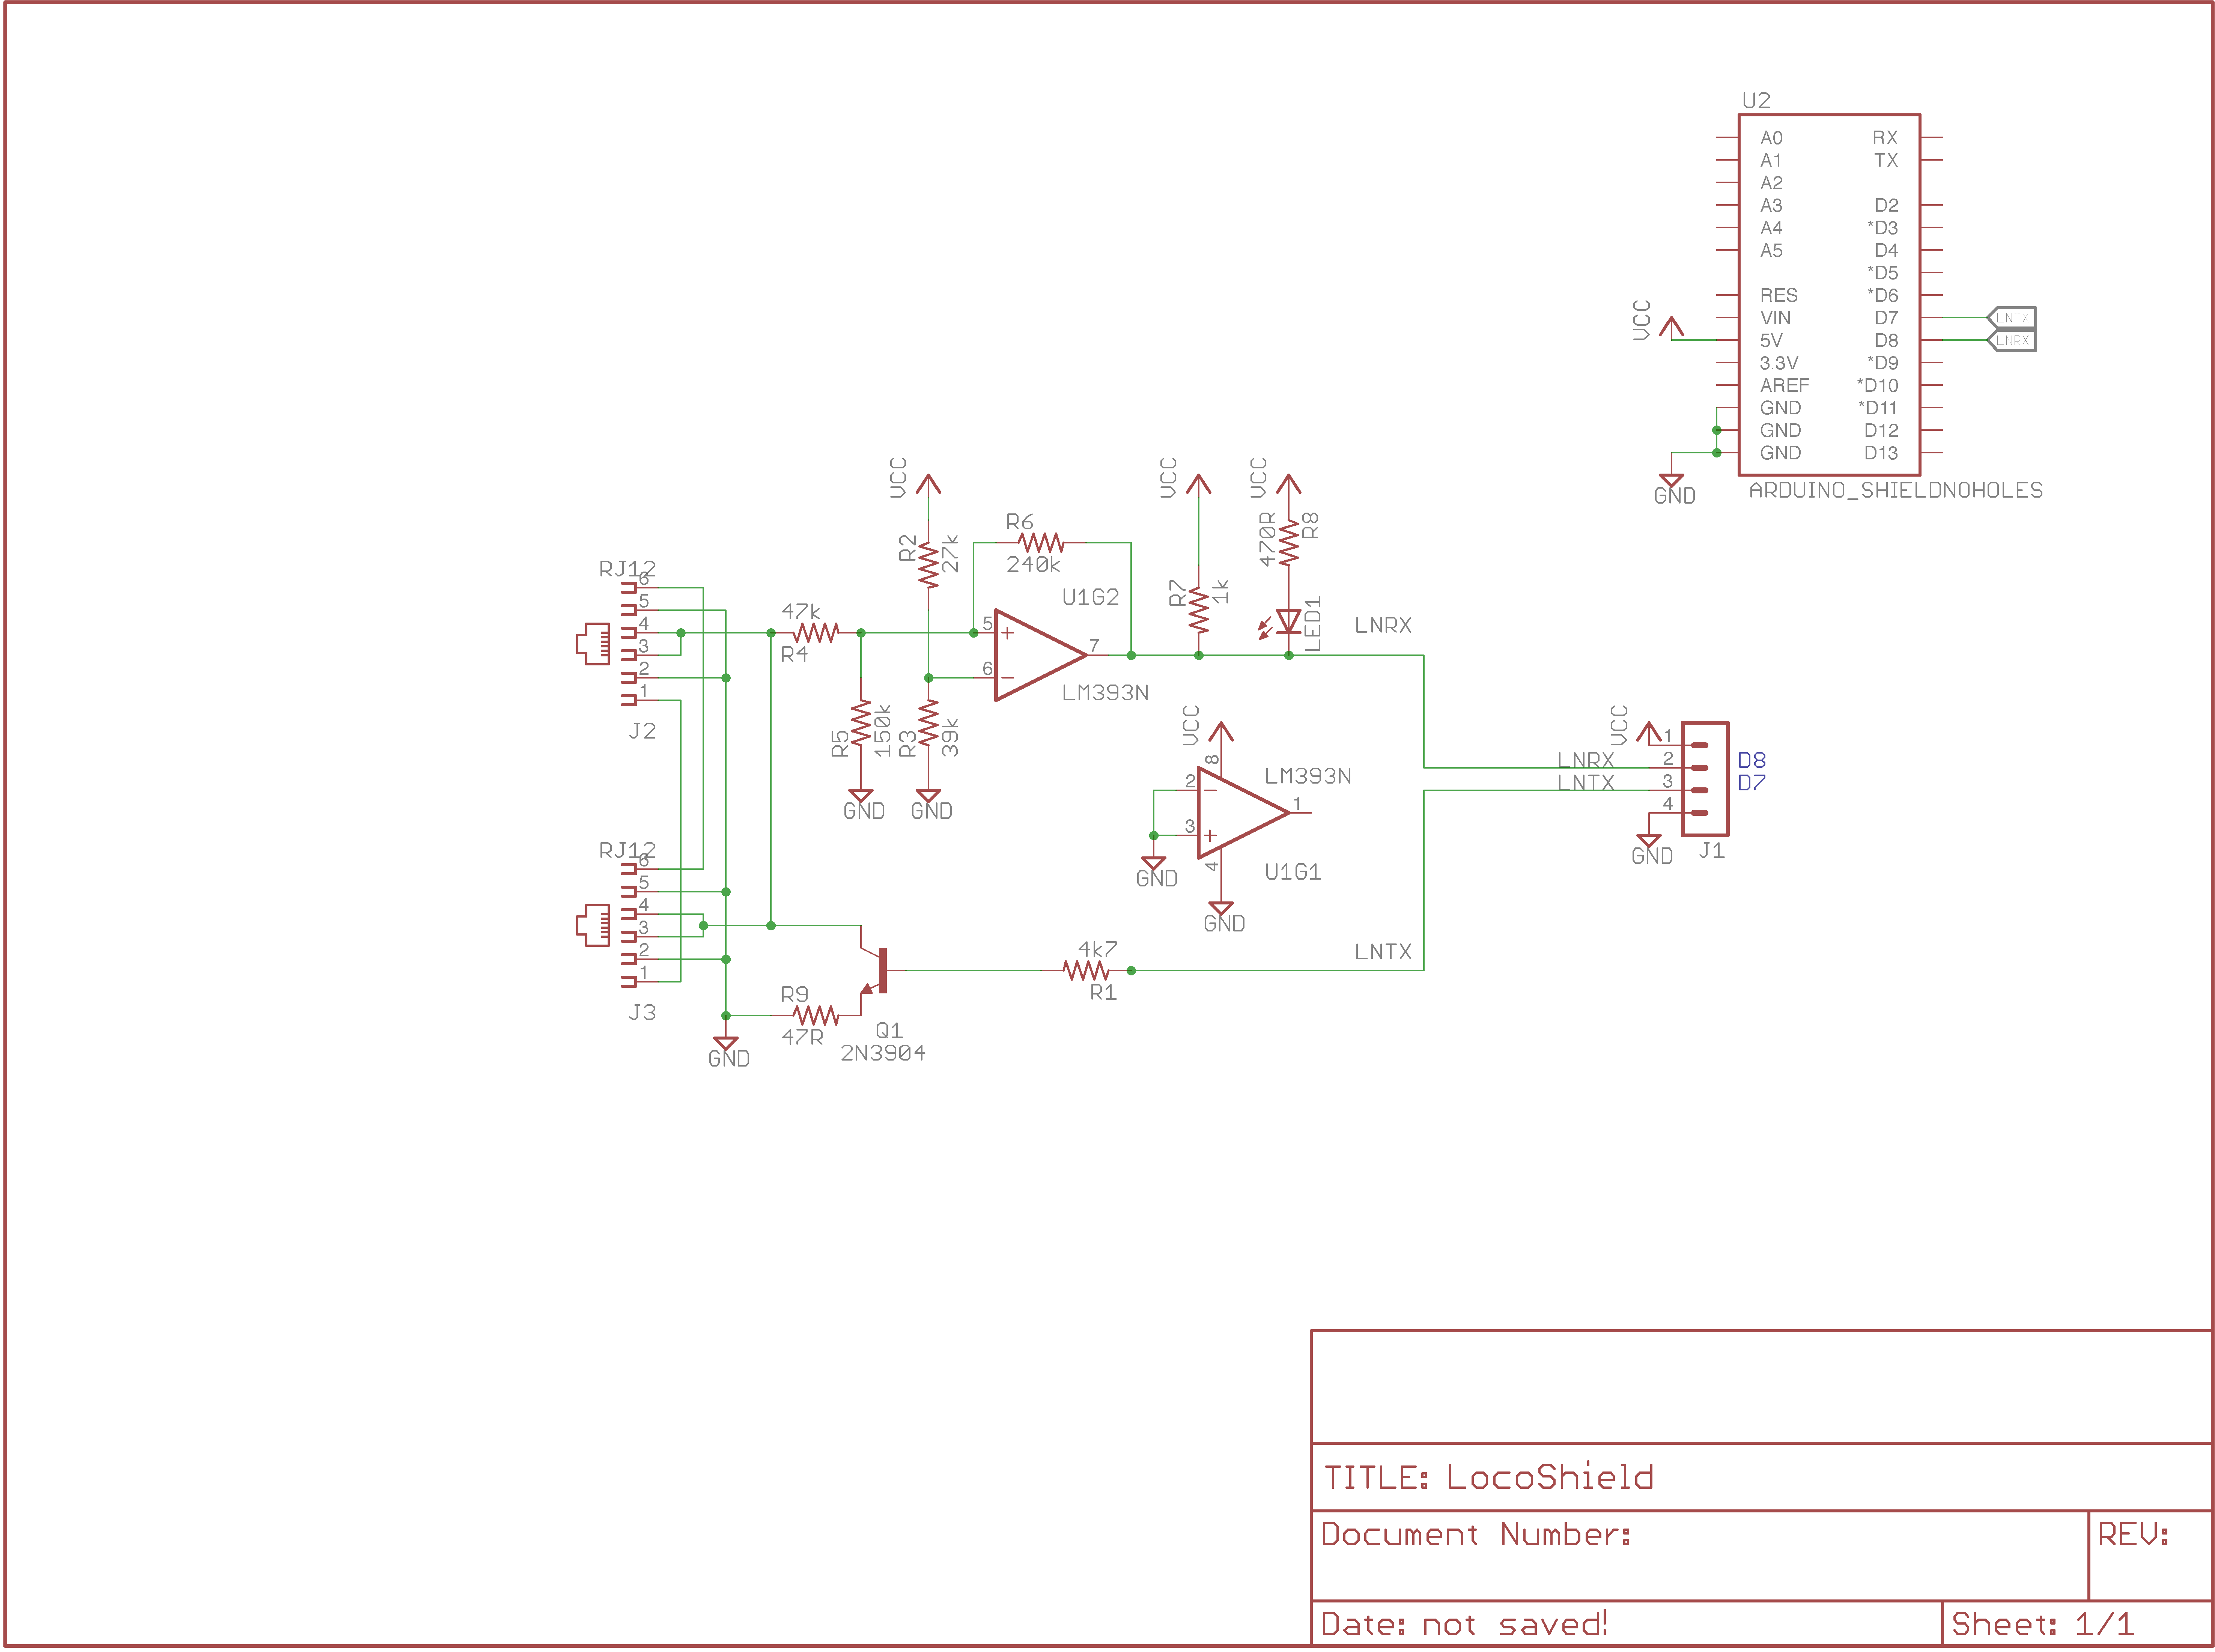Select the GND symbol under U1G1 pin 4
The image size is (2215, 1652).
click(1221, 909)
